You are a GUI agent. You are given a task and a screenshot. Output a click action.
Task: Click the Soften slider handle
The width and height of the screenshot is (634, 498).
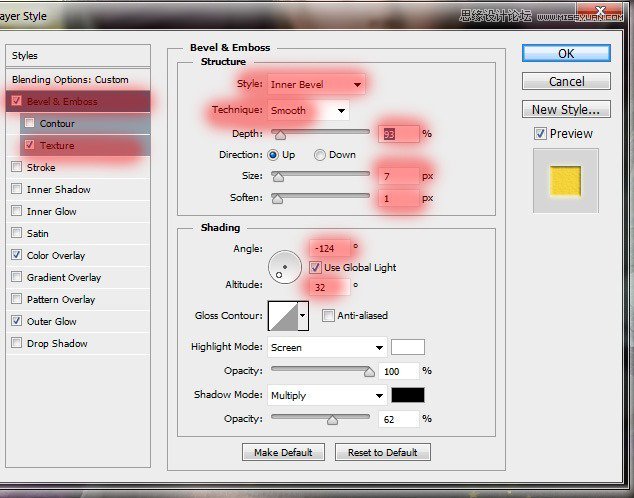coord(277,199)
